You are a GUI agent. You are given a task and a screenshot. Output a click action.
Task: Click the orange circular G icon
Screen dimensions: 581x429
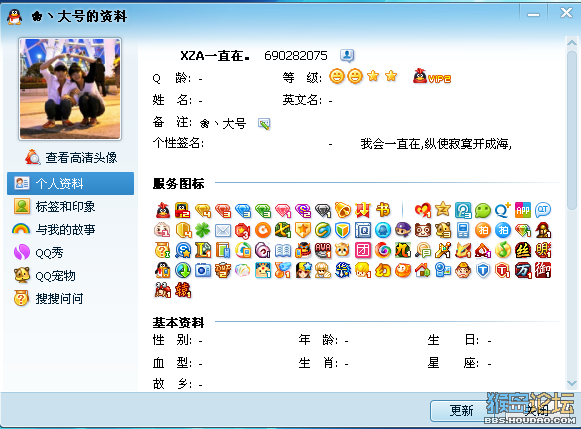(x=263, y=230)
